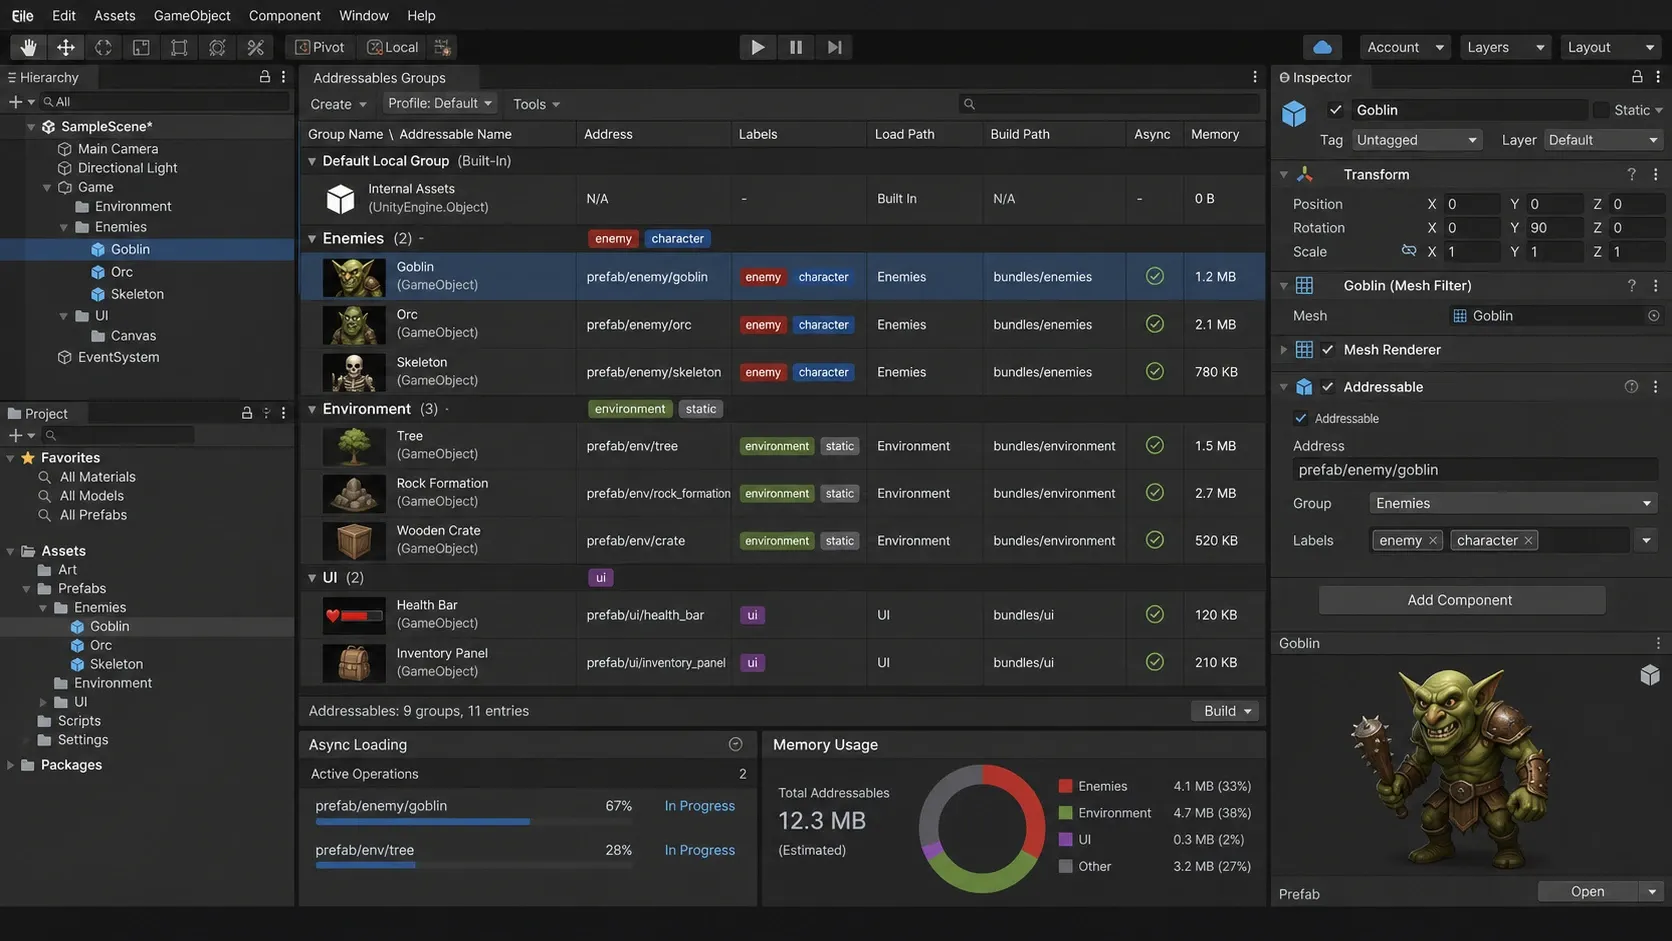Open Addressables Groups panel options menu

point(1255,77)
